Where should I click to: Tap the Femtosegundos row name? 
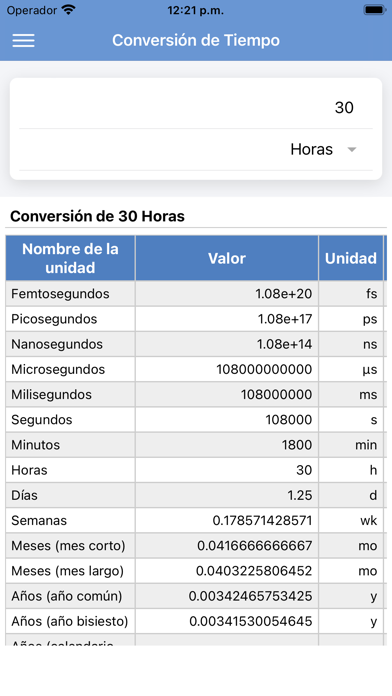tap(60, 294)
